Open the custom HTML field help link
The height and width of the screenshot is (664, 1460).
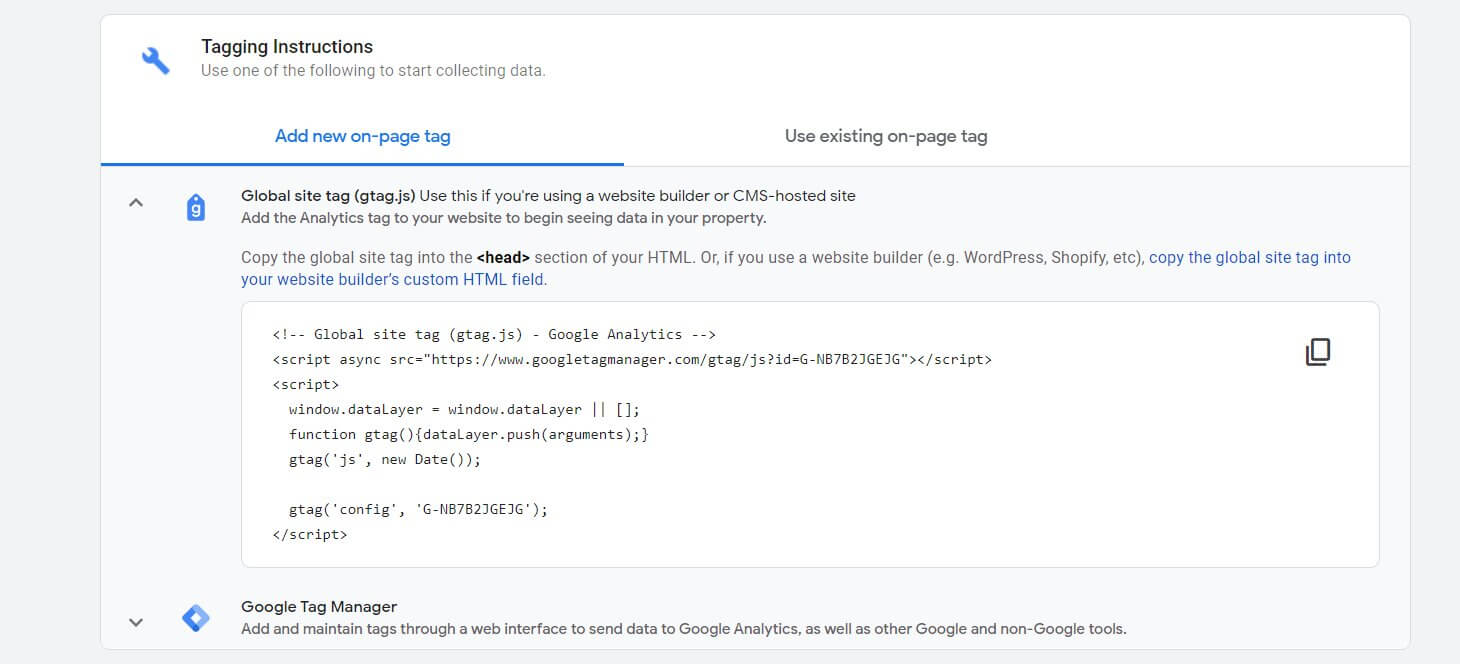(393, 279)
